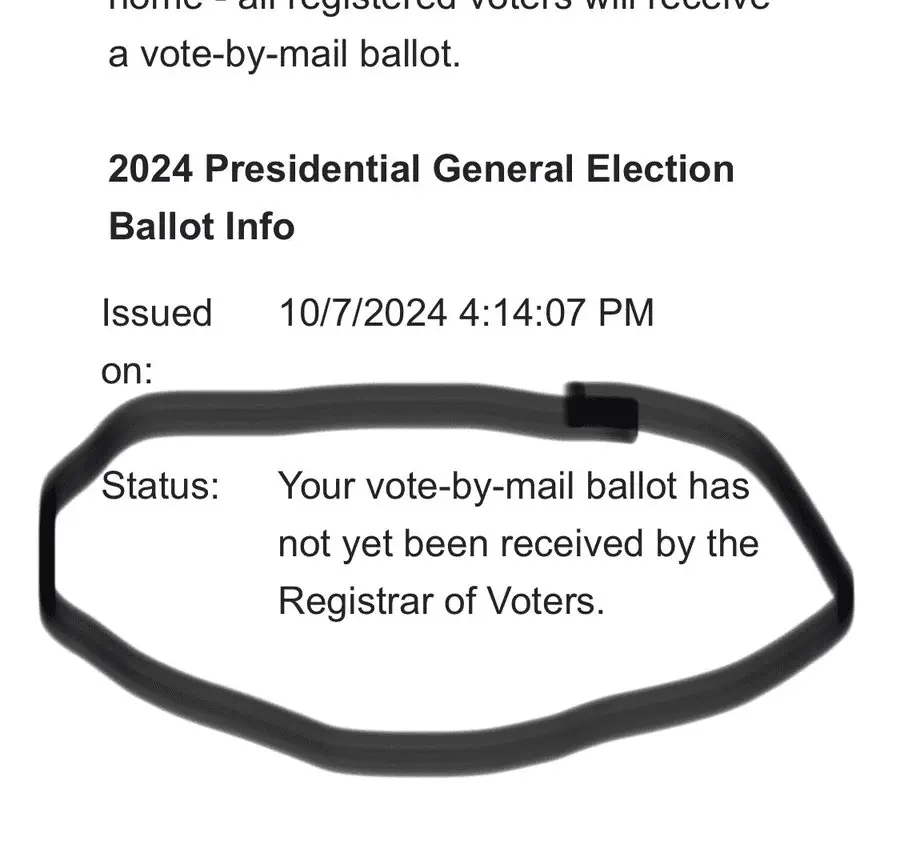Click 'a vote-by-mail ballot.' paragraph line
This screenshot has width=900, height=846.
coord(285,55)
